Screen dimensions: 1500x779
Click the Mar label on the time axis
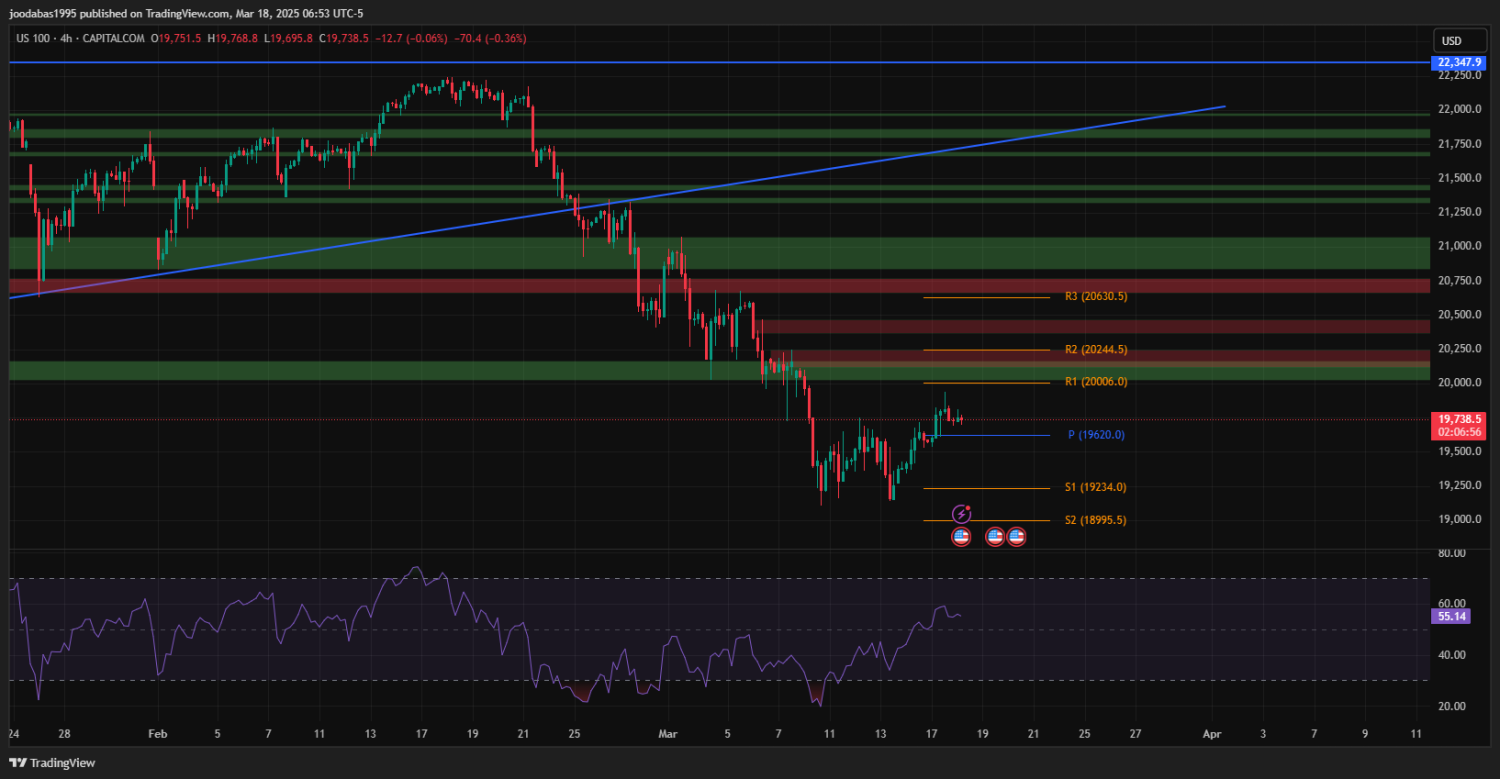[669, 734]
